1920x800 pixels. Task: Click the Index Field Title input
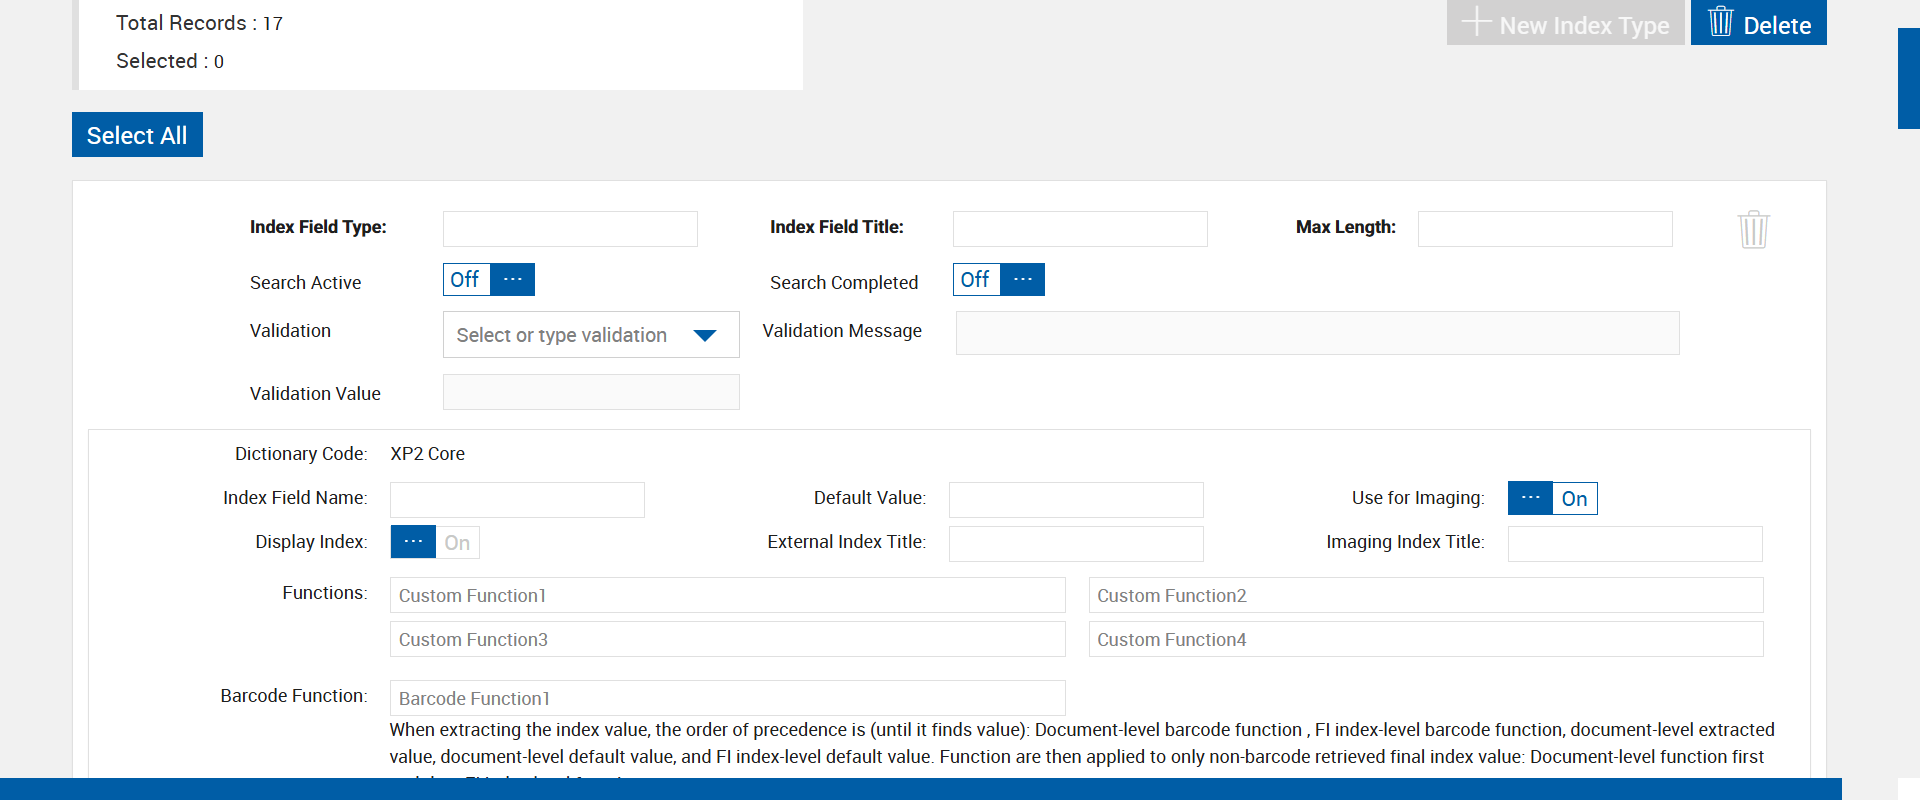1080,229
